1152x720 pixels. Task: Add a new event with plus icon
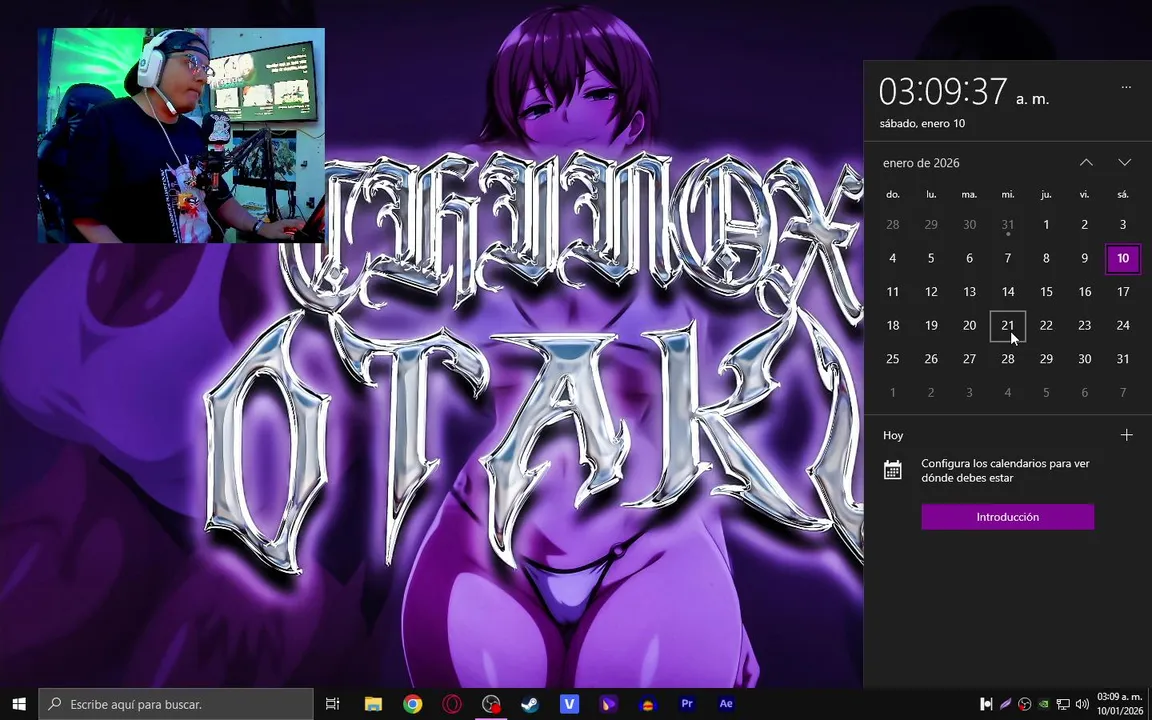click(1126, 435)
